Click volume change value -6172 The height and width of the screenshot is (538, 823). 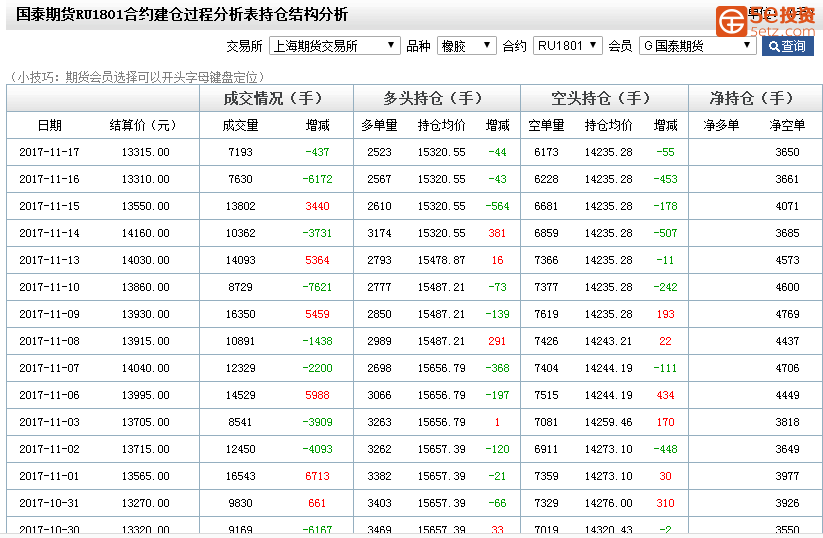pos(317,180)
